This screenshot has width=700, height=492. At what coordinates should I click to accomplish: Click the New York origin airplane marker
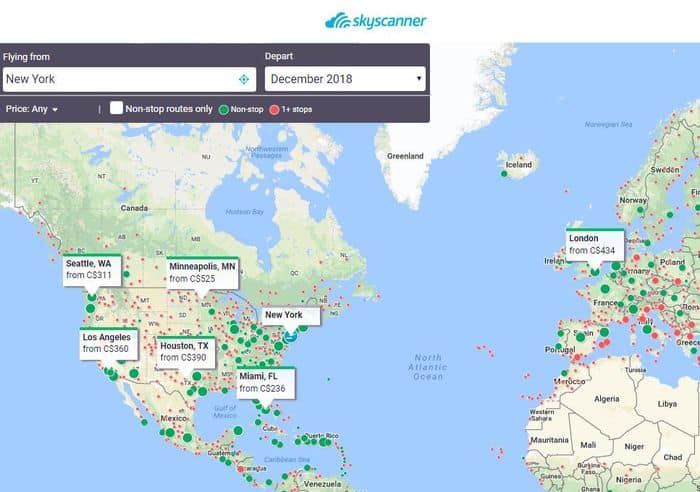click(x=290, y=337)
